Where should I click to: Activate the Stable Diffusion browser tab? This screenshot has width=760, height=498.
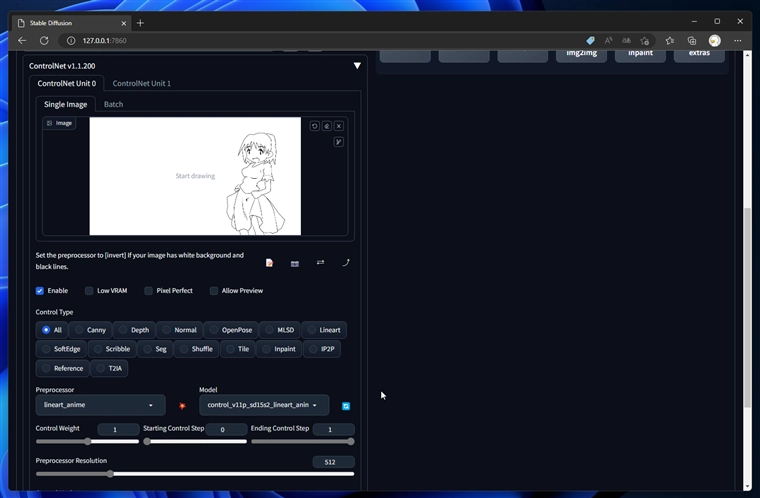pyautogui.click(x=72, y=23)
